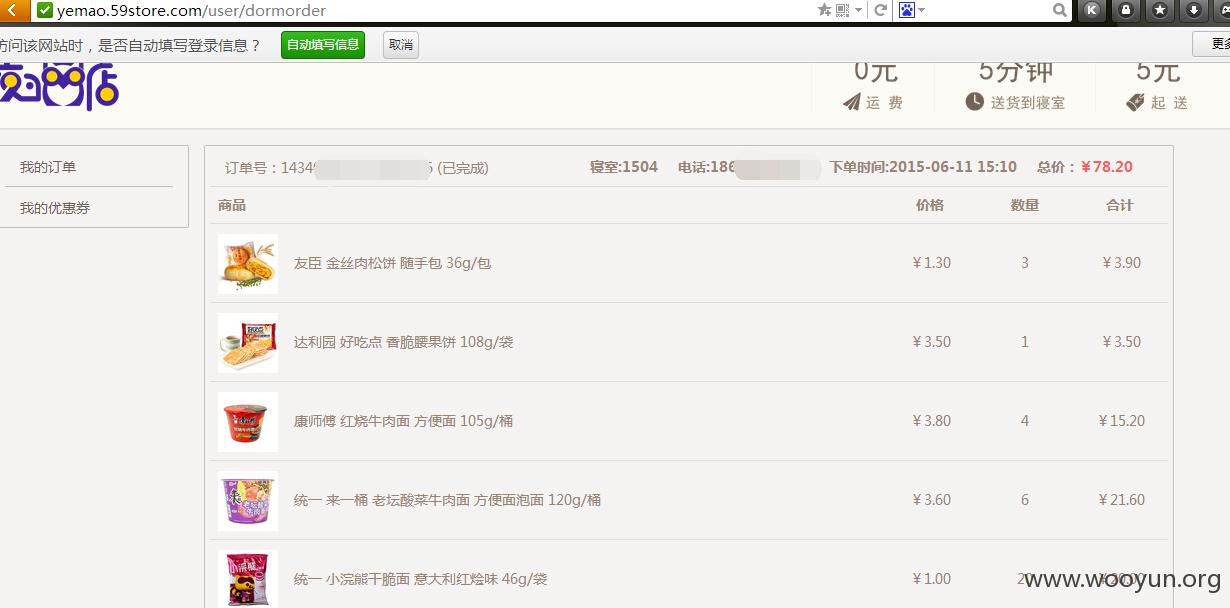Open the 小浣熊干脆面 product thumbnail
This screenshot has height=608, width=1230.
(248, 578)
